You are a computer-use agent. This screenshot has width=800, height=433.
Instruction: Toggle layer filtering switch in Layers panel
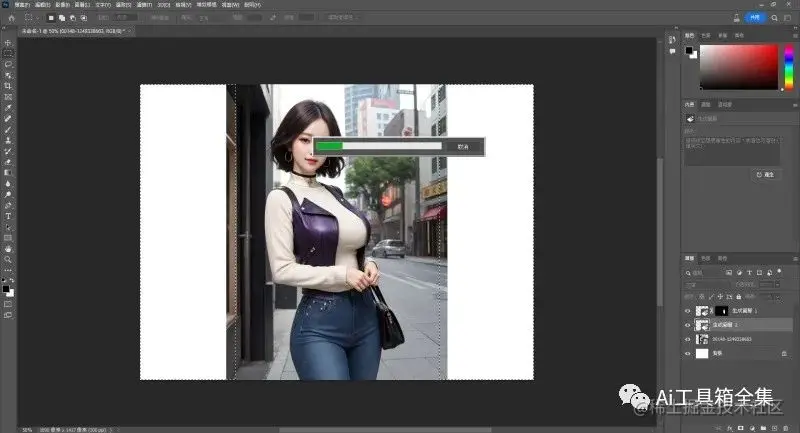(x=779, y=272)
